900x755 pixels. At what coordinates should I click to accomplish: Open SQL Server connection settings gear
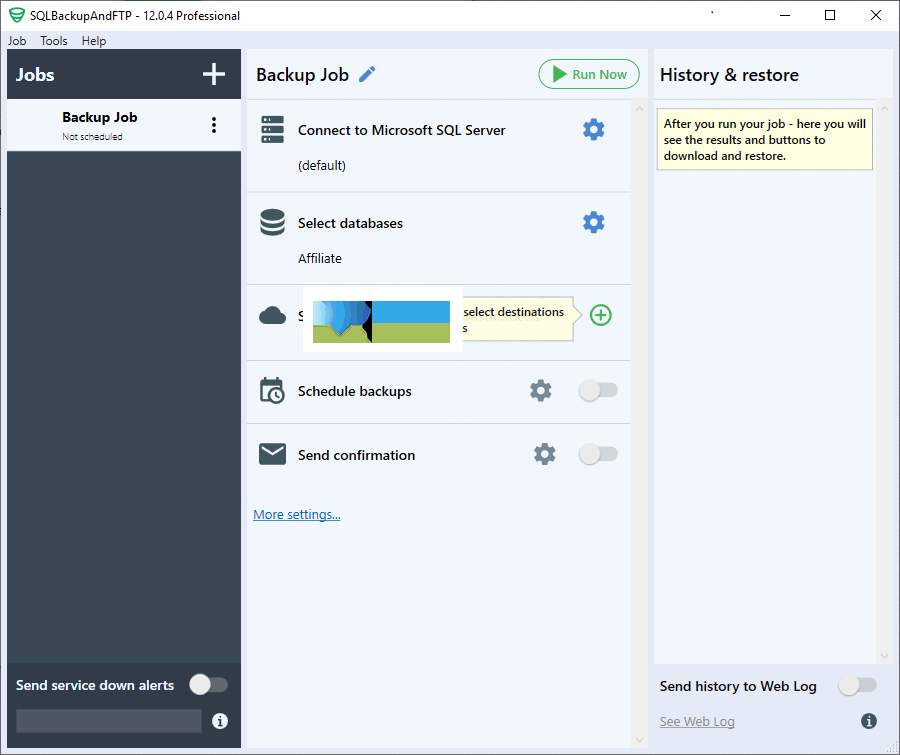[x=593, y=130]
